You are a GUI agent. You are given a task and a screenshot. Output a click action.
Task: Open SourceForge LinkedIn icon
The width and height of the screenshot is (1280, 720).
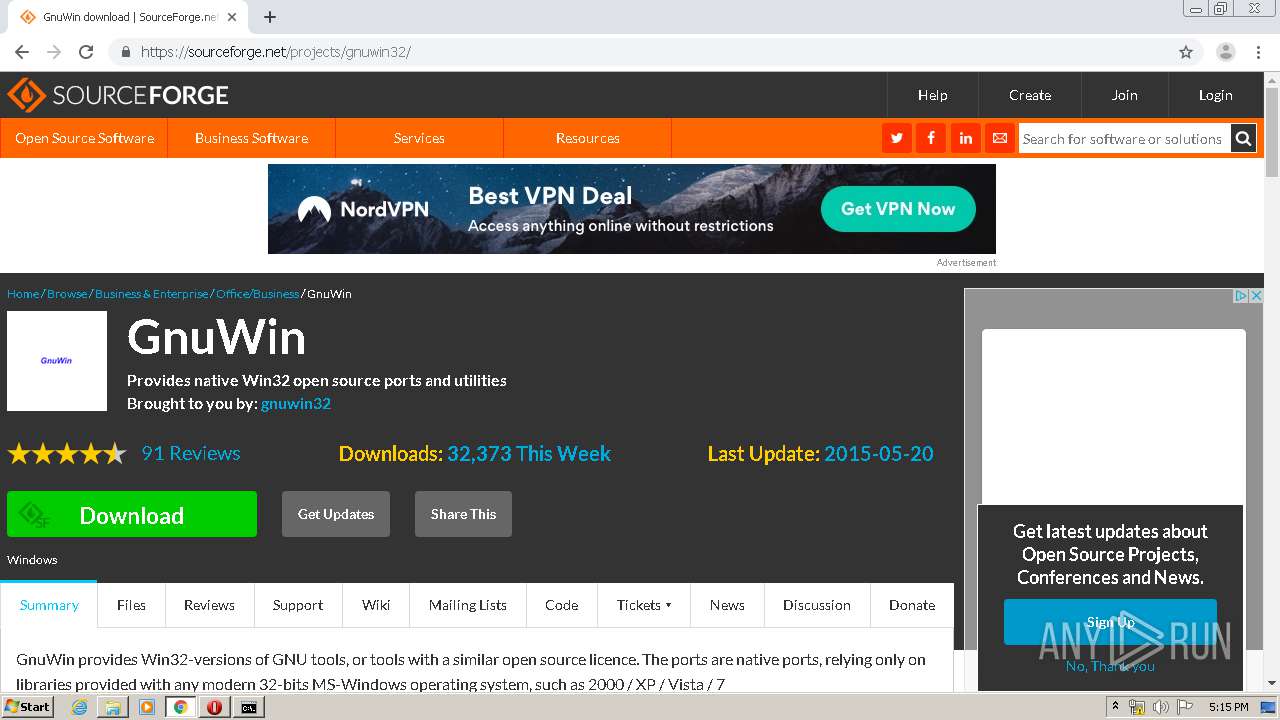(x=965, y=138)
